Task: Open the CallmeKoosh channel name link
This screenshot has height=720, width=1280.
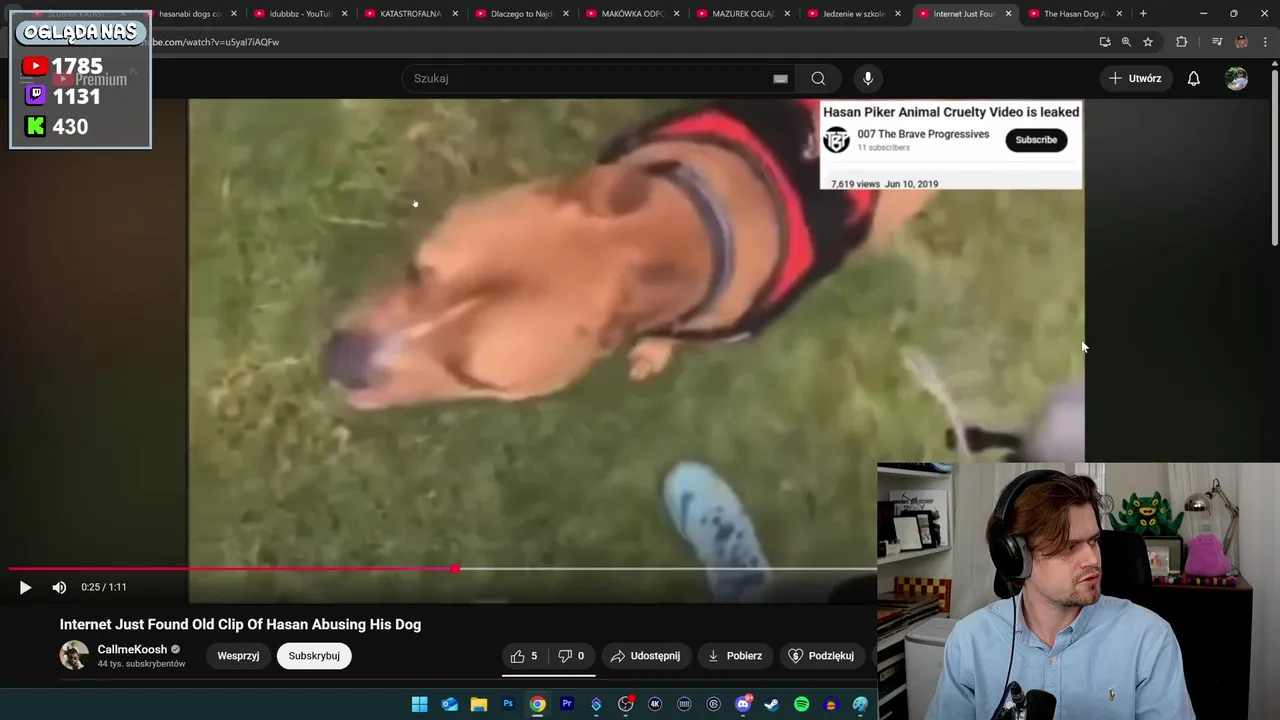Action: point(132,649)
